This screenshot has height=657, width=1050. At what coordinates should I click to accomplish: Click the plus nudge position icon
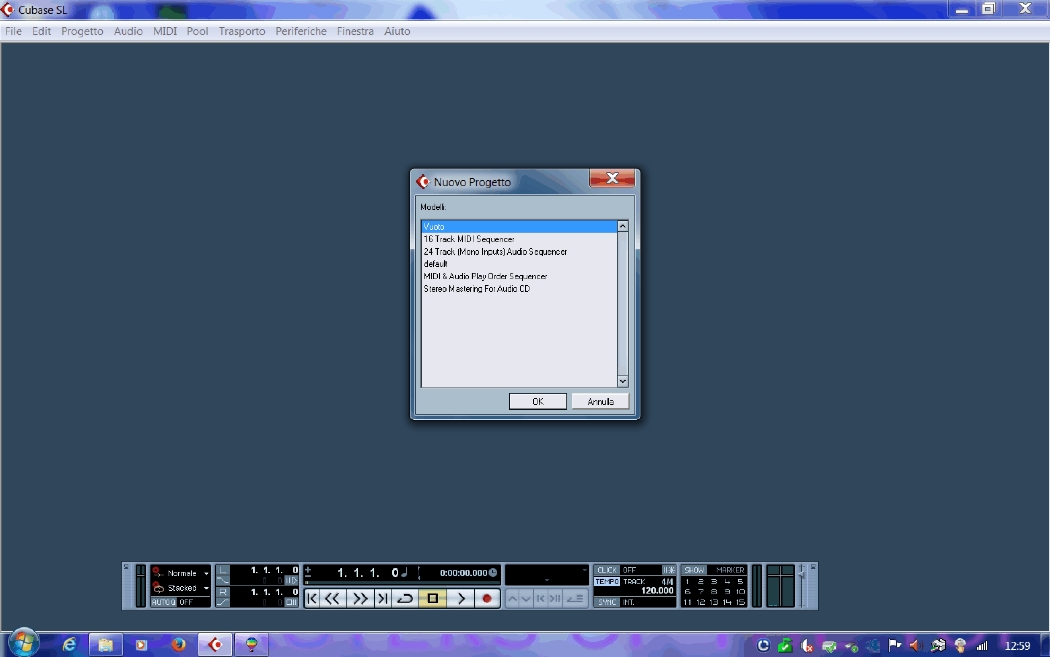tap(308, 569)
